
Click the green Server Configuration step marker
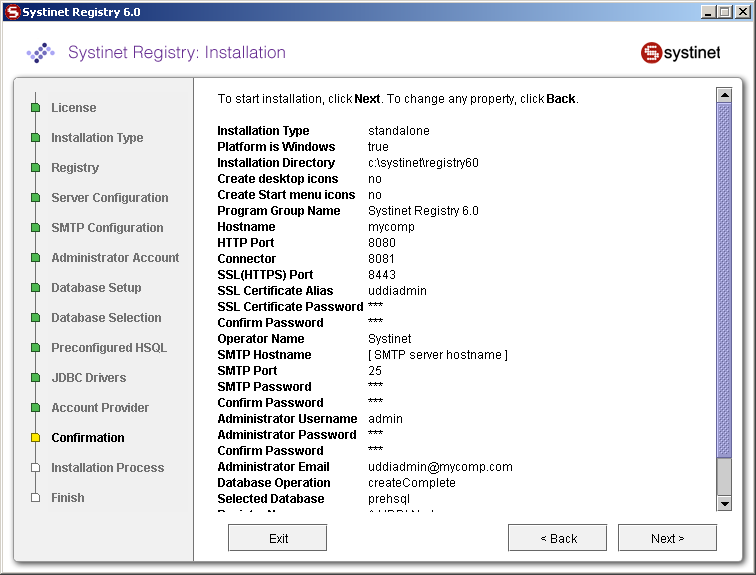(x=35, y=198)
